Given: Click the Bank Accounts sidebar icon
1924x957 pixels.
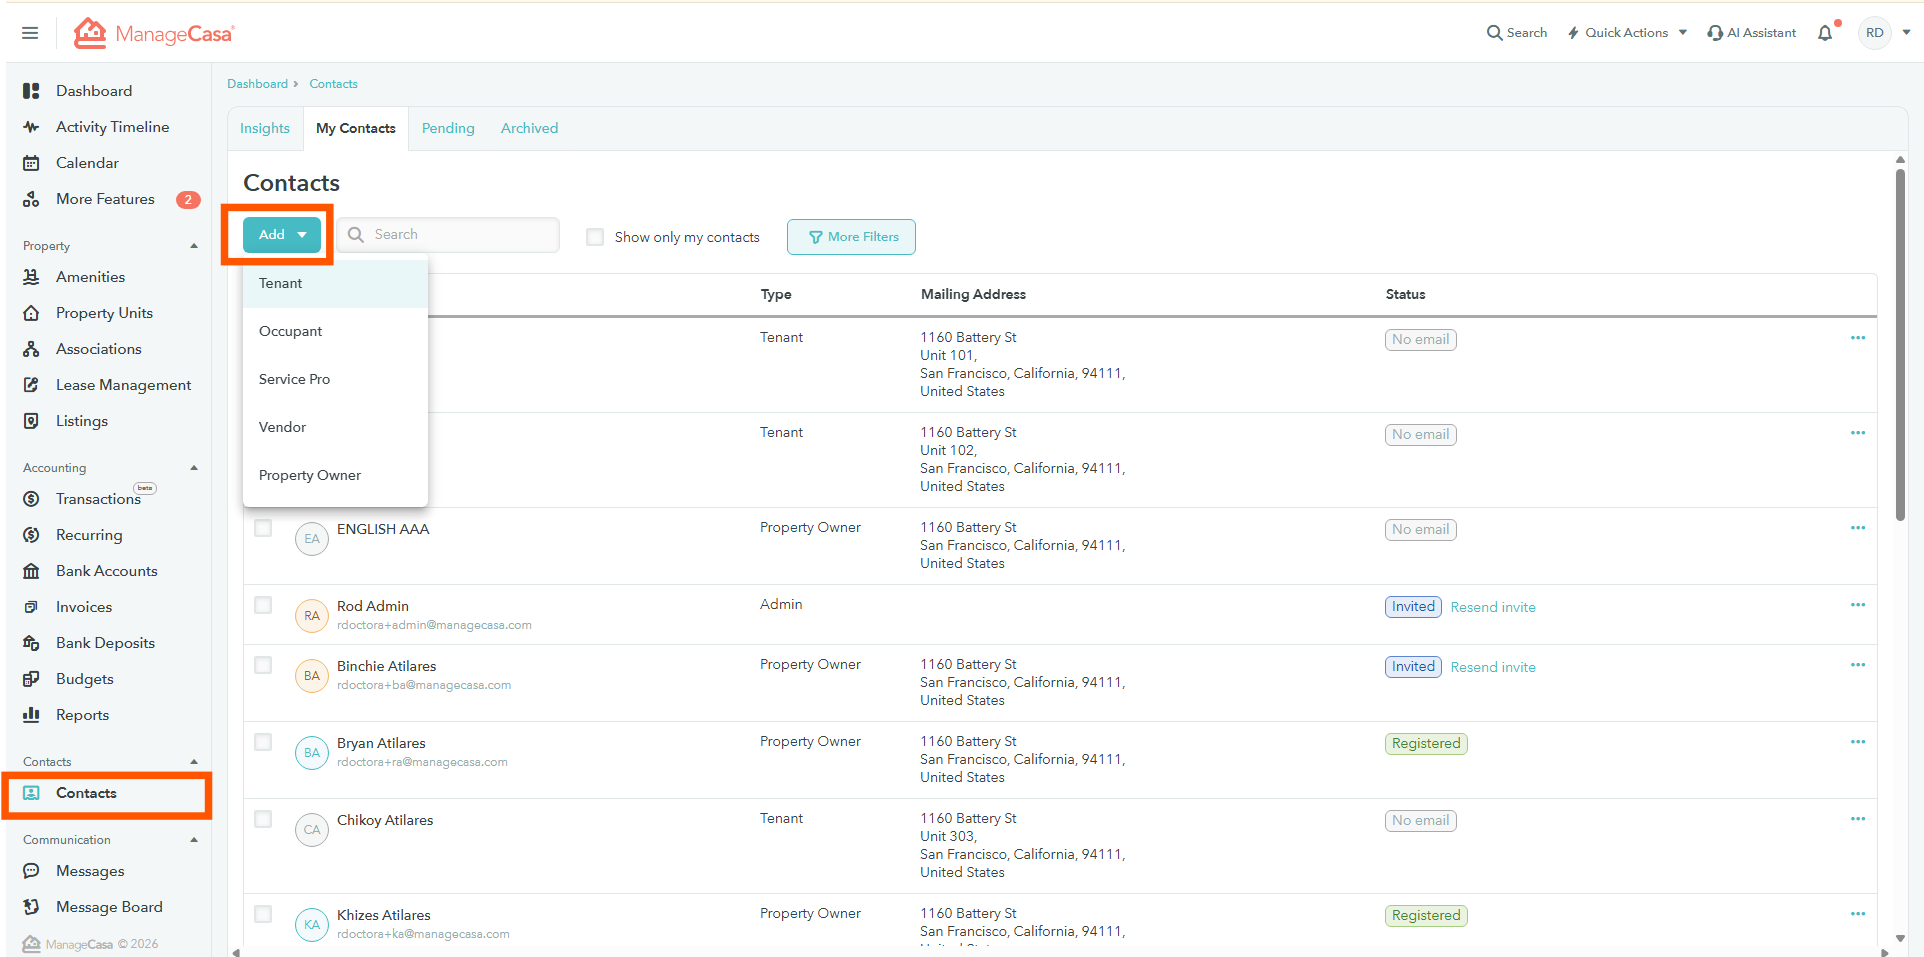Looking at the screenshot, I should pyautogui.click(x=32, y=571).
